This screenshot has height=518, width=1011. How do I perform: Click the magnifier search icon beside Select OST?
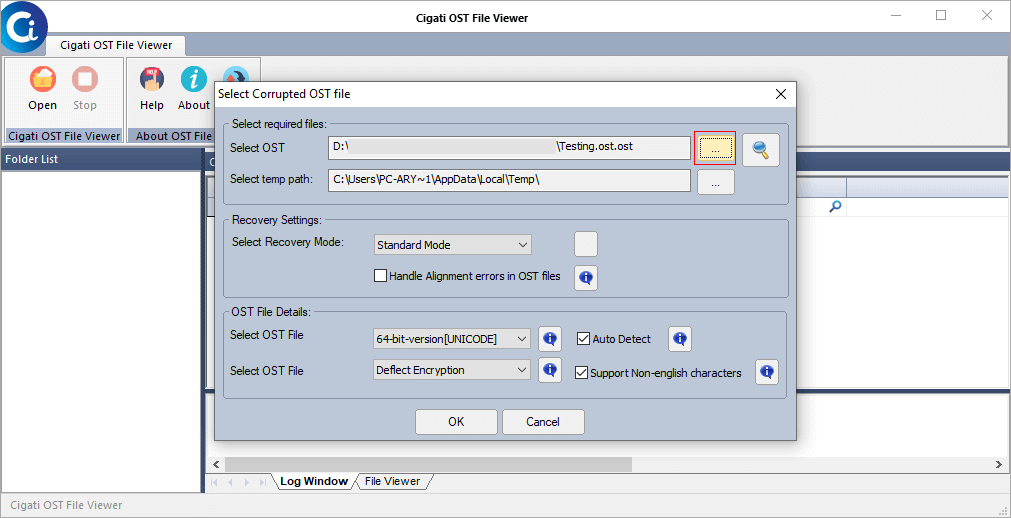tap(761, 150)
